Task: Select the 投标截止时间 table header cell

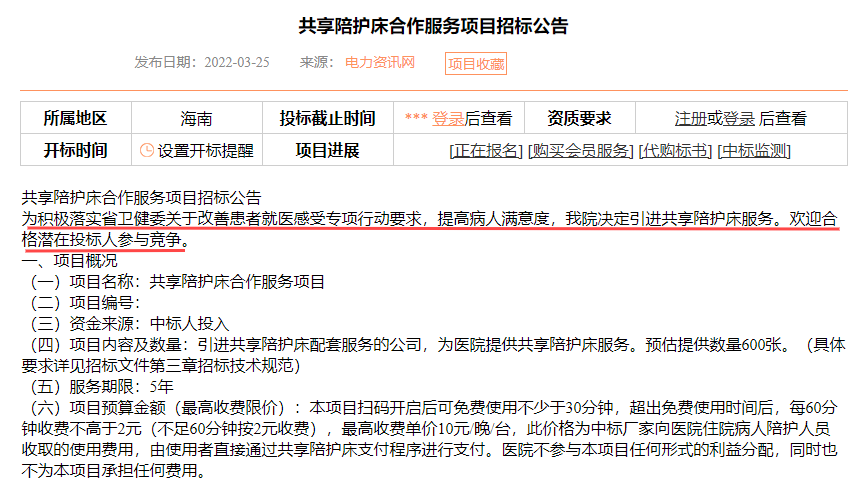Action: point(327,118)
